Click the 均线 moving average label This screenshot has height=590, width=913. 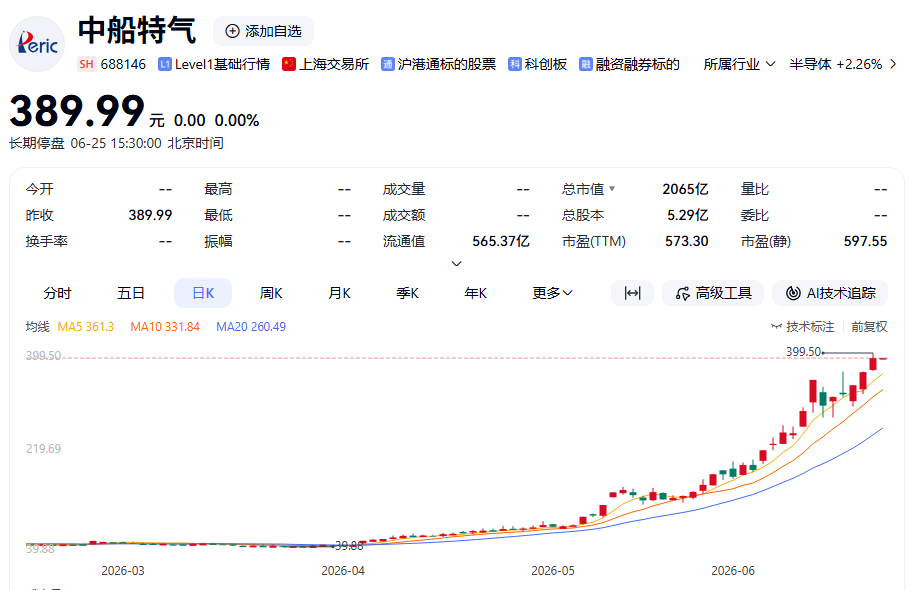37,327
